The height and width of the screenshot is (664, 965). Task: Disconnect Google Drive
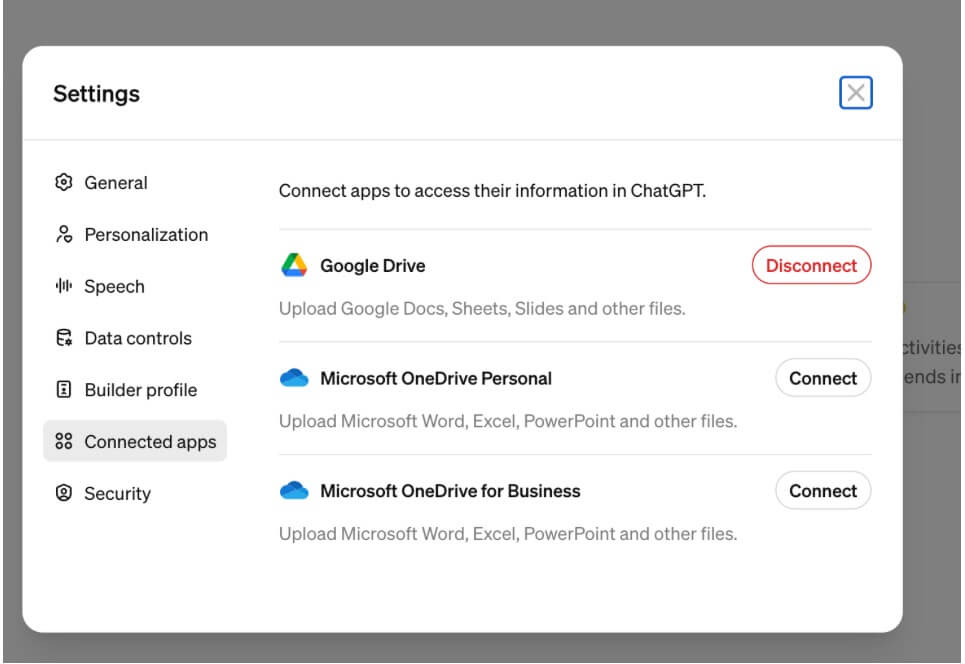[811, 265]
